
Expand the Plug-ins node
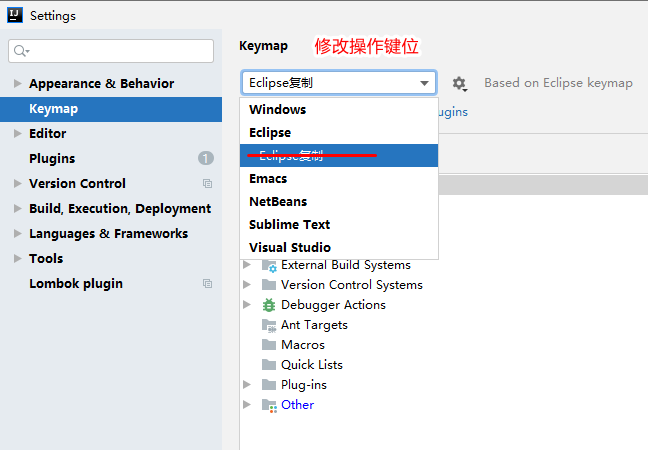tap(247, 384)
